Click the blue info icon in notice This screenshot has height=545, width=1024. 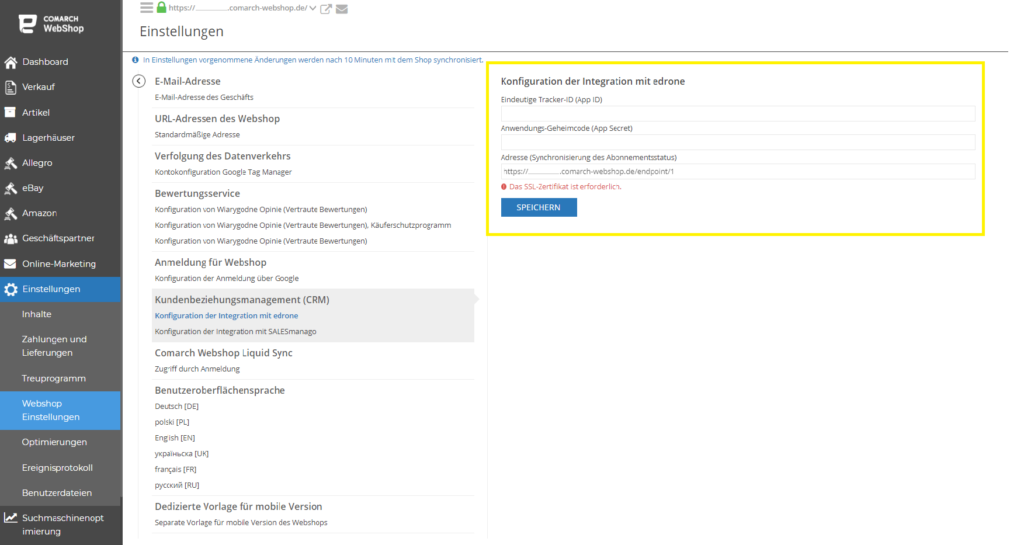(x=135, y=59)
